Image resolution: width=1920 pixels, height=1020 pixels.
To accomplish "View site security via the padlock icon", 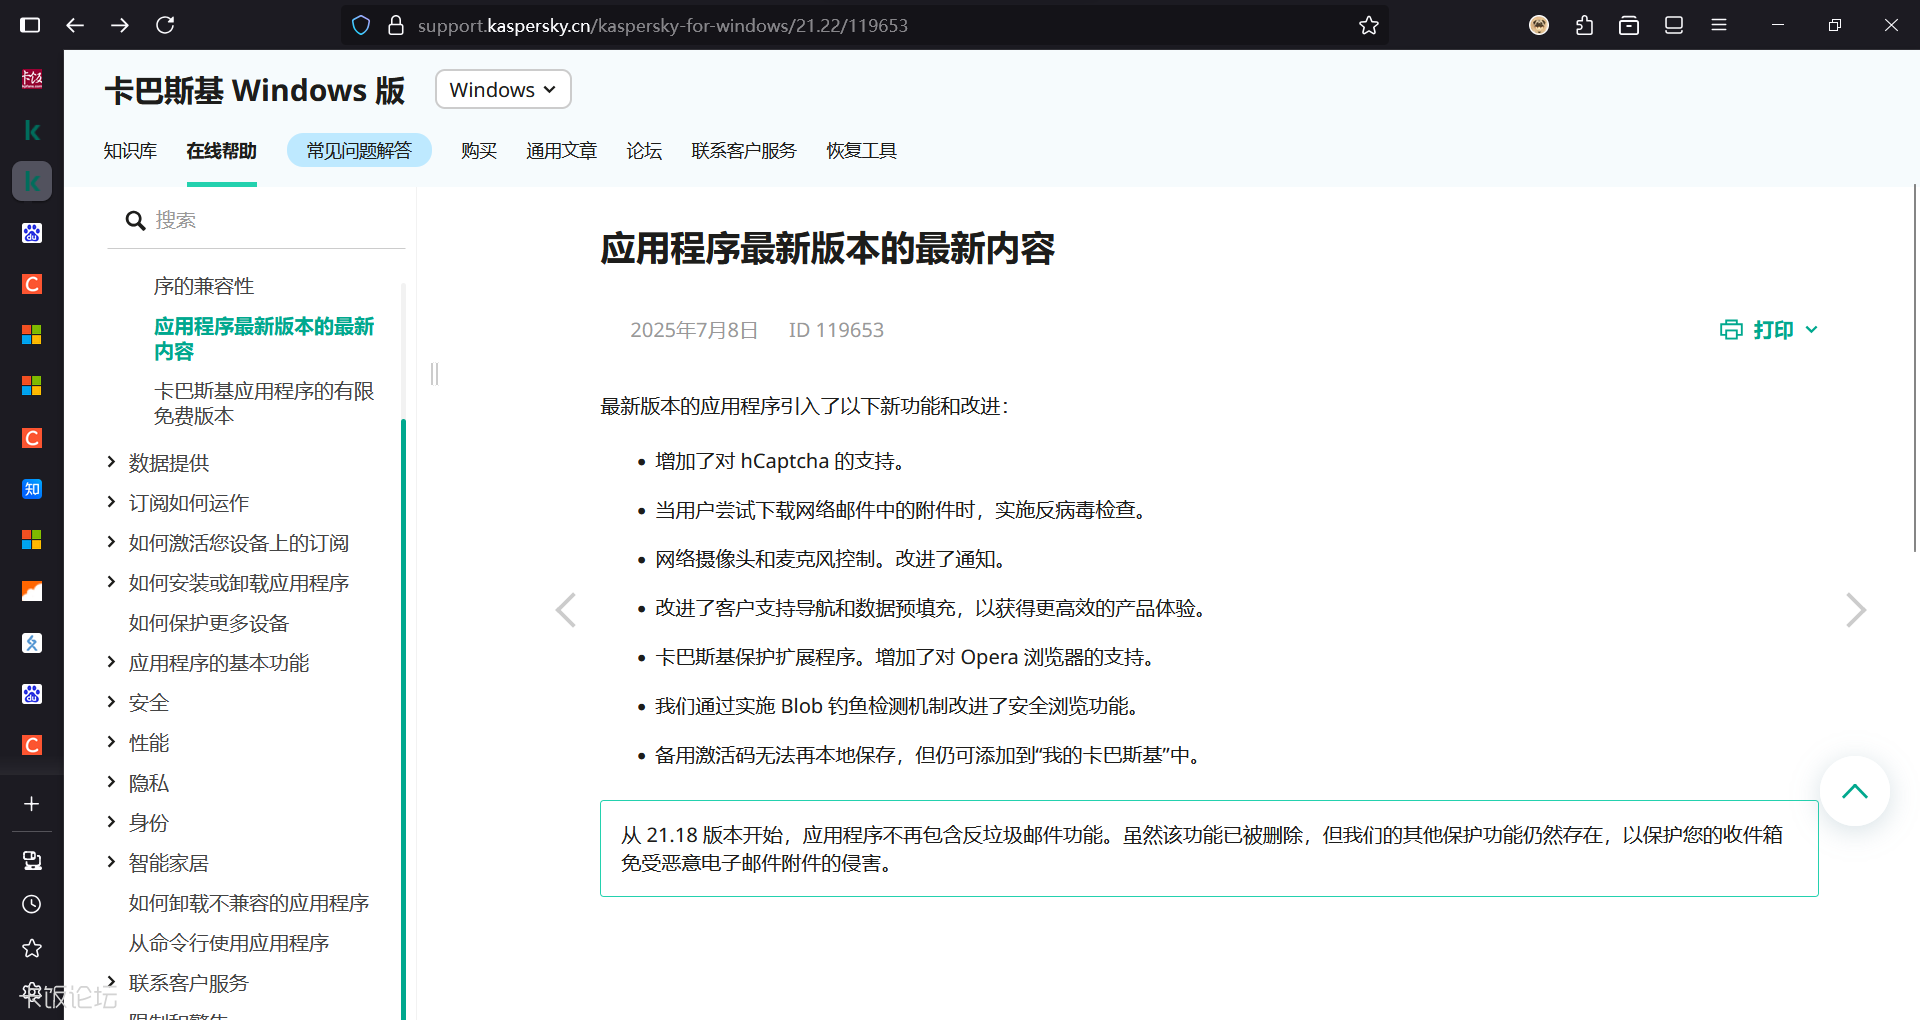I will [x=396, y=25].
